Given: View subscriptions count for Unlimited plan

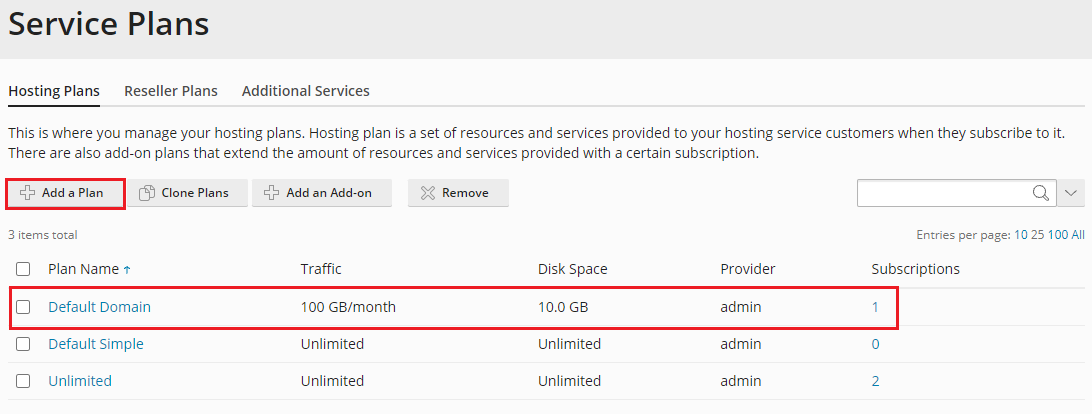Looking at the screenshot, I should 876,381.
